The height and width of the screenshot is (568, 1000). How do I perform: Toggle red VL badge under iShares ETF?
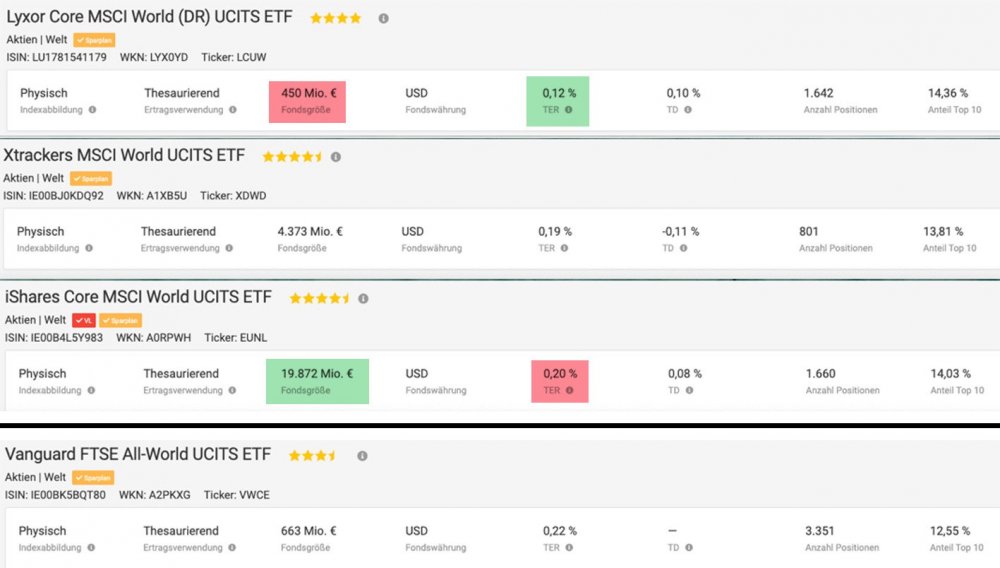[x=84, y=320]
